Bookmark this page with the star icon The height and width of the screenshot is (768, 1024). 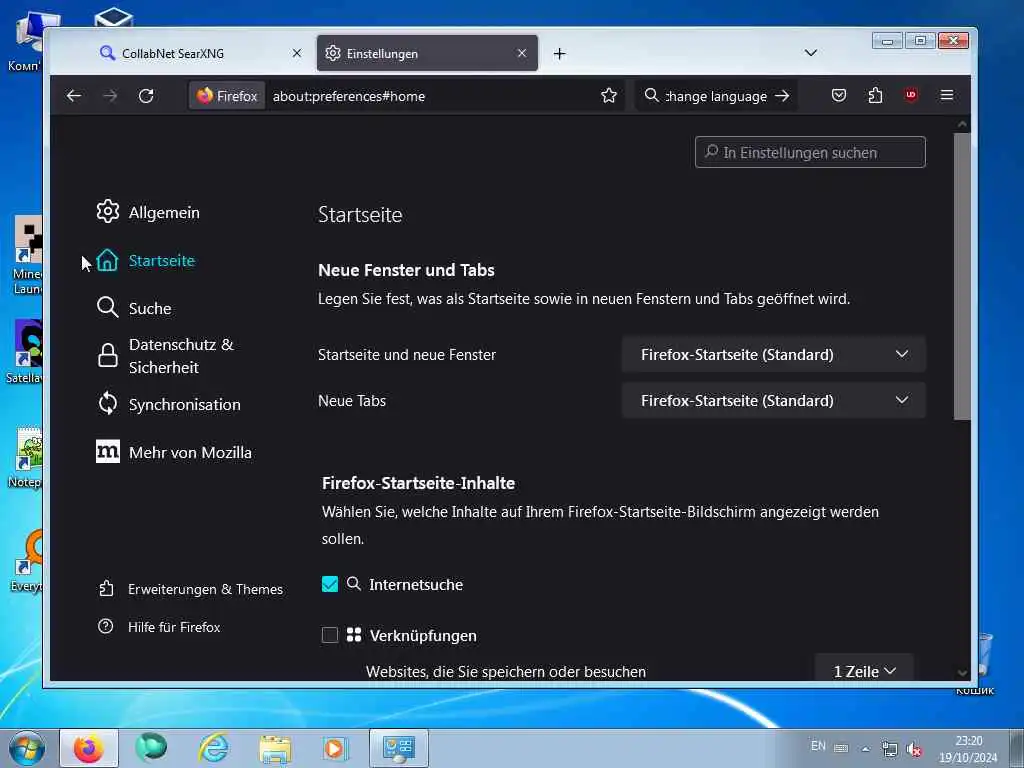tap(609, 96)
